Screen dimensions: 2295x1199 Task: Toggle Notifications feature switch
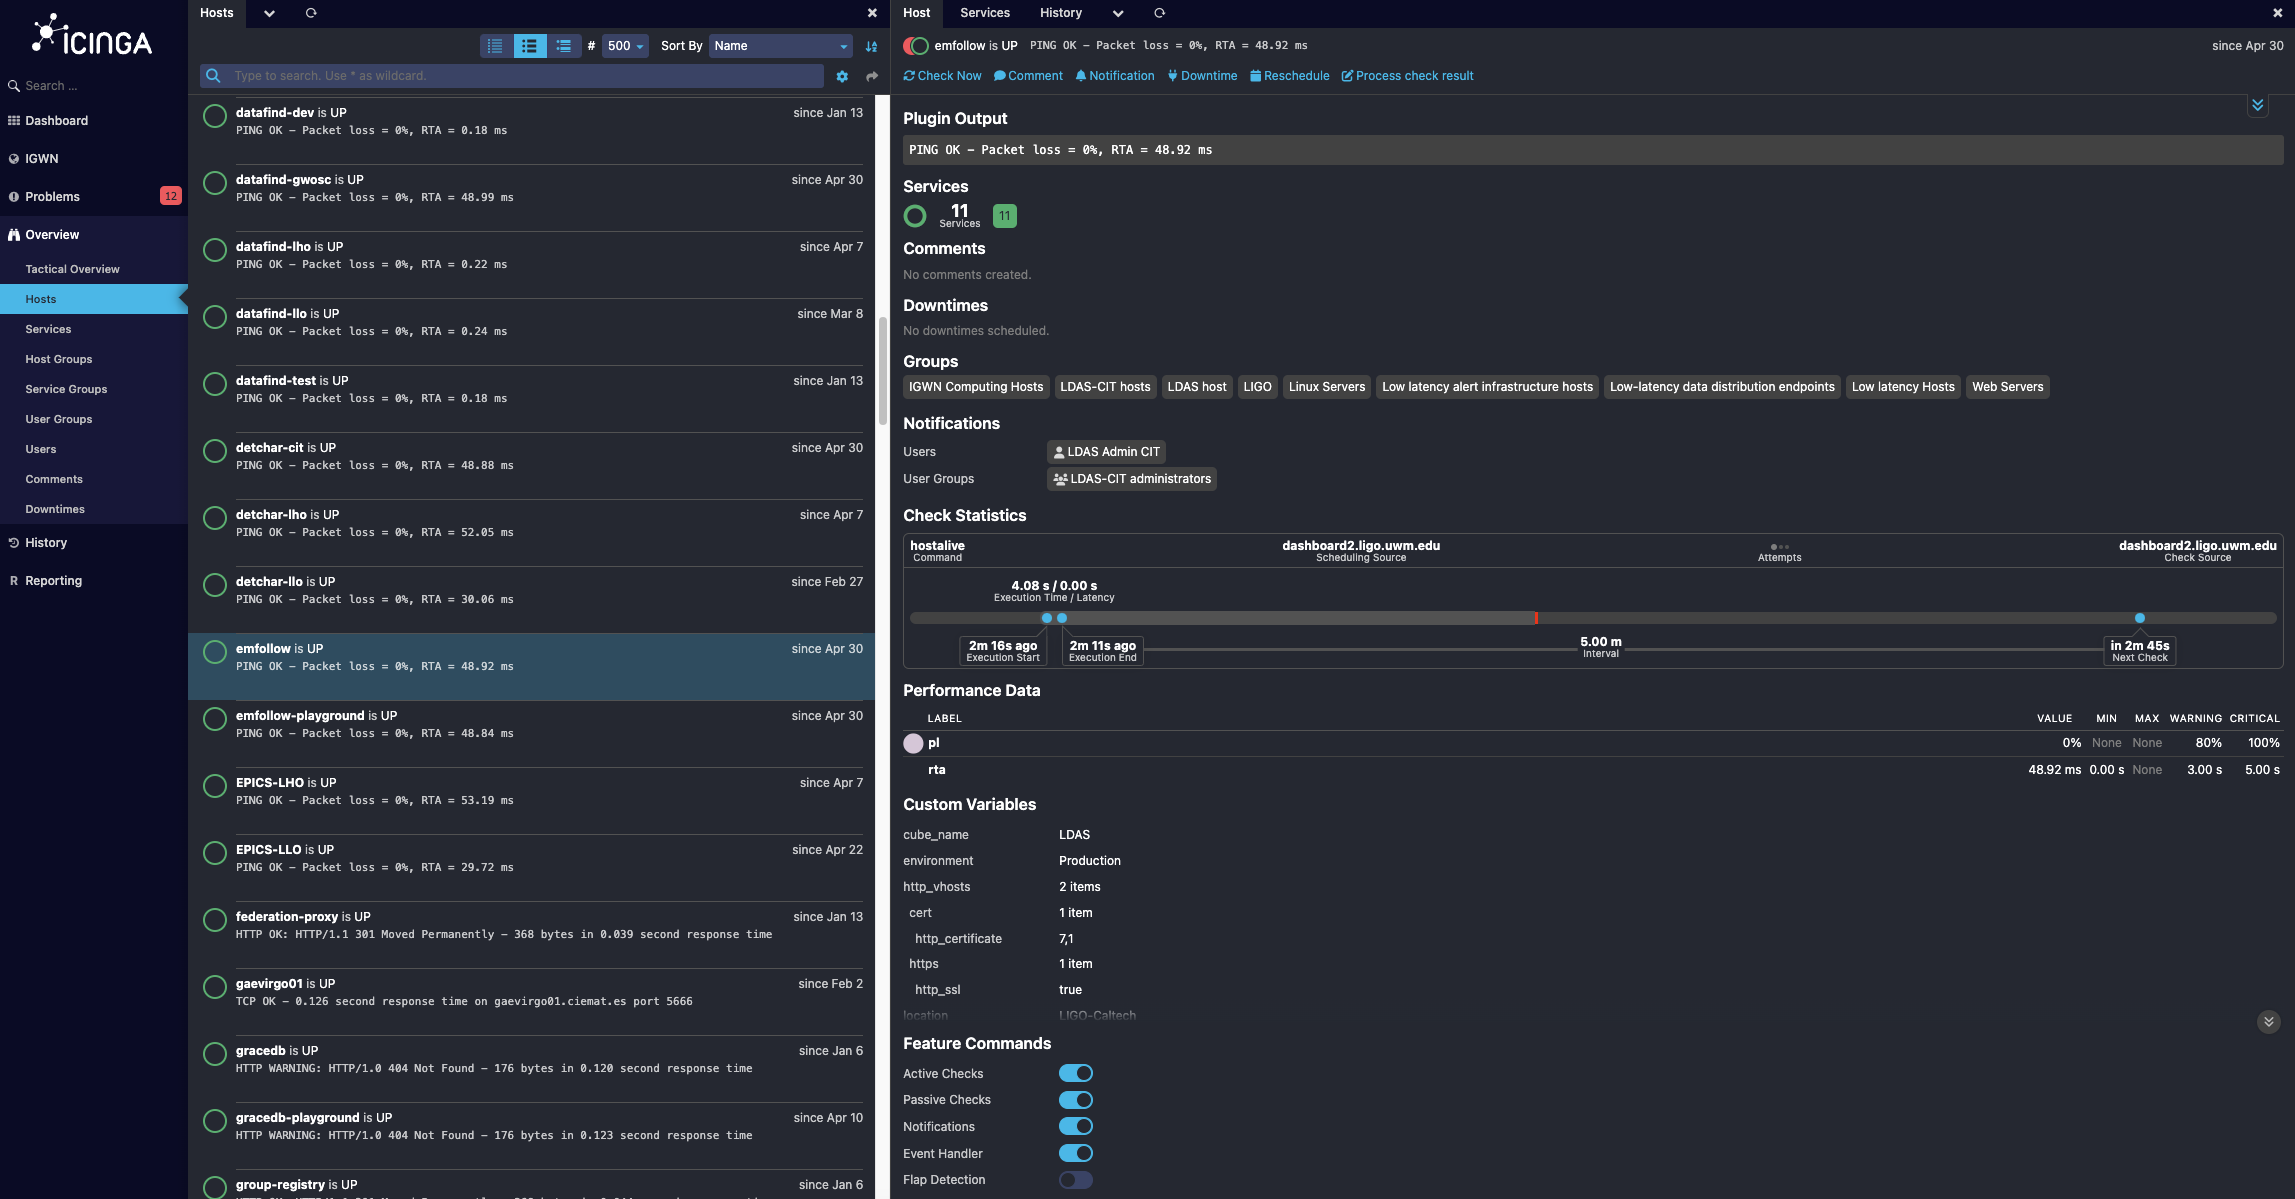[x=1076, y=1126]
